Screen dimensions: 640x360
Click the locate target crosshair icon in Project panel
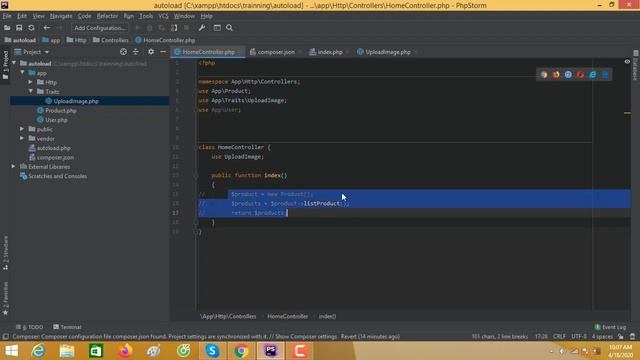pos(123,52)
